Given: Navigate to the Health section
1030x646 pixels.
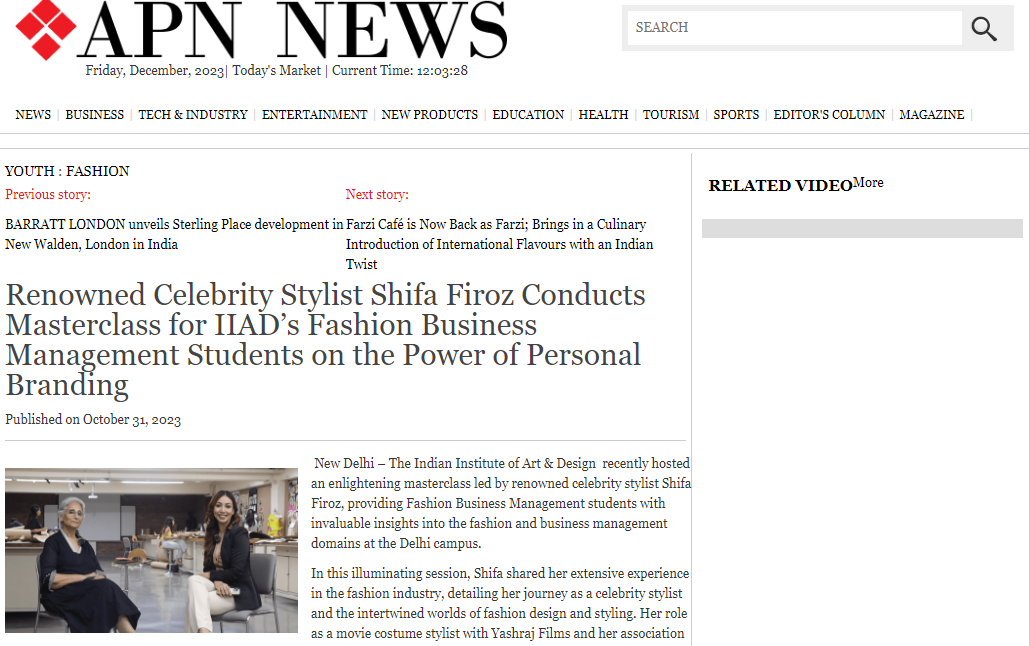Looking at the screenshot, I should (x=603, y=115).
